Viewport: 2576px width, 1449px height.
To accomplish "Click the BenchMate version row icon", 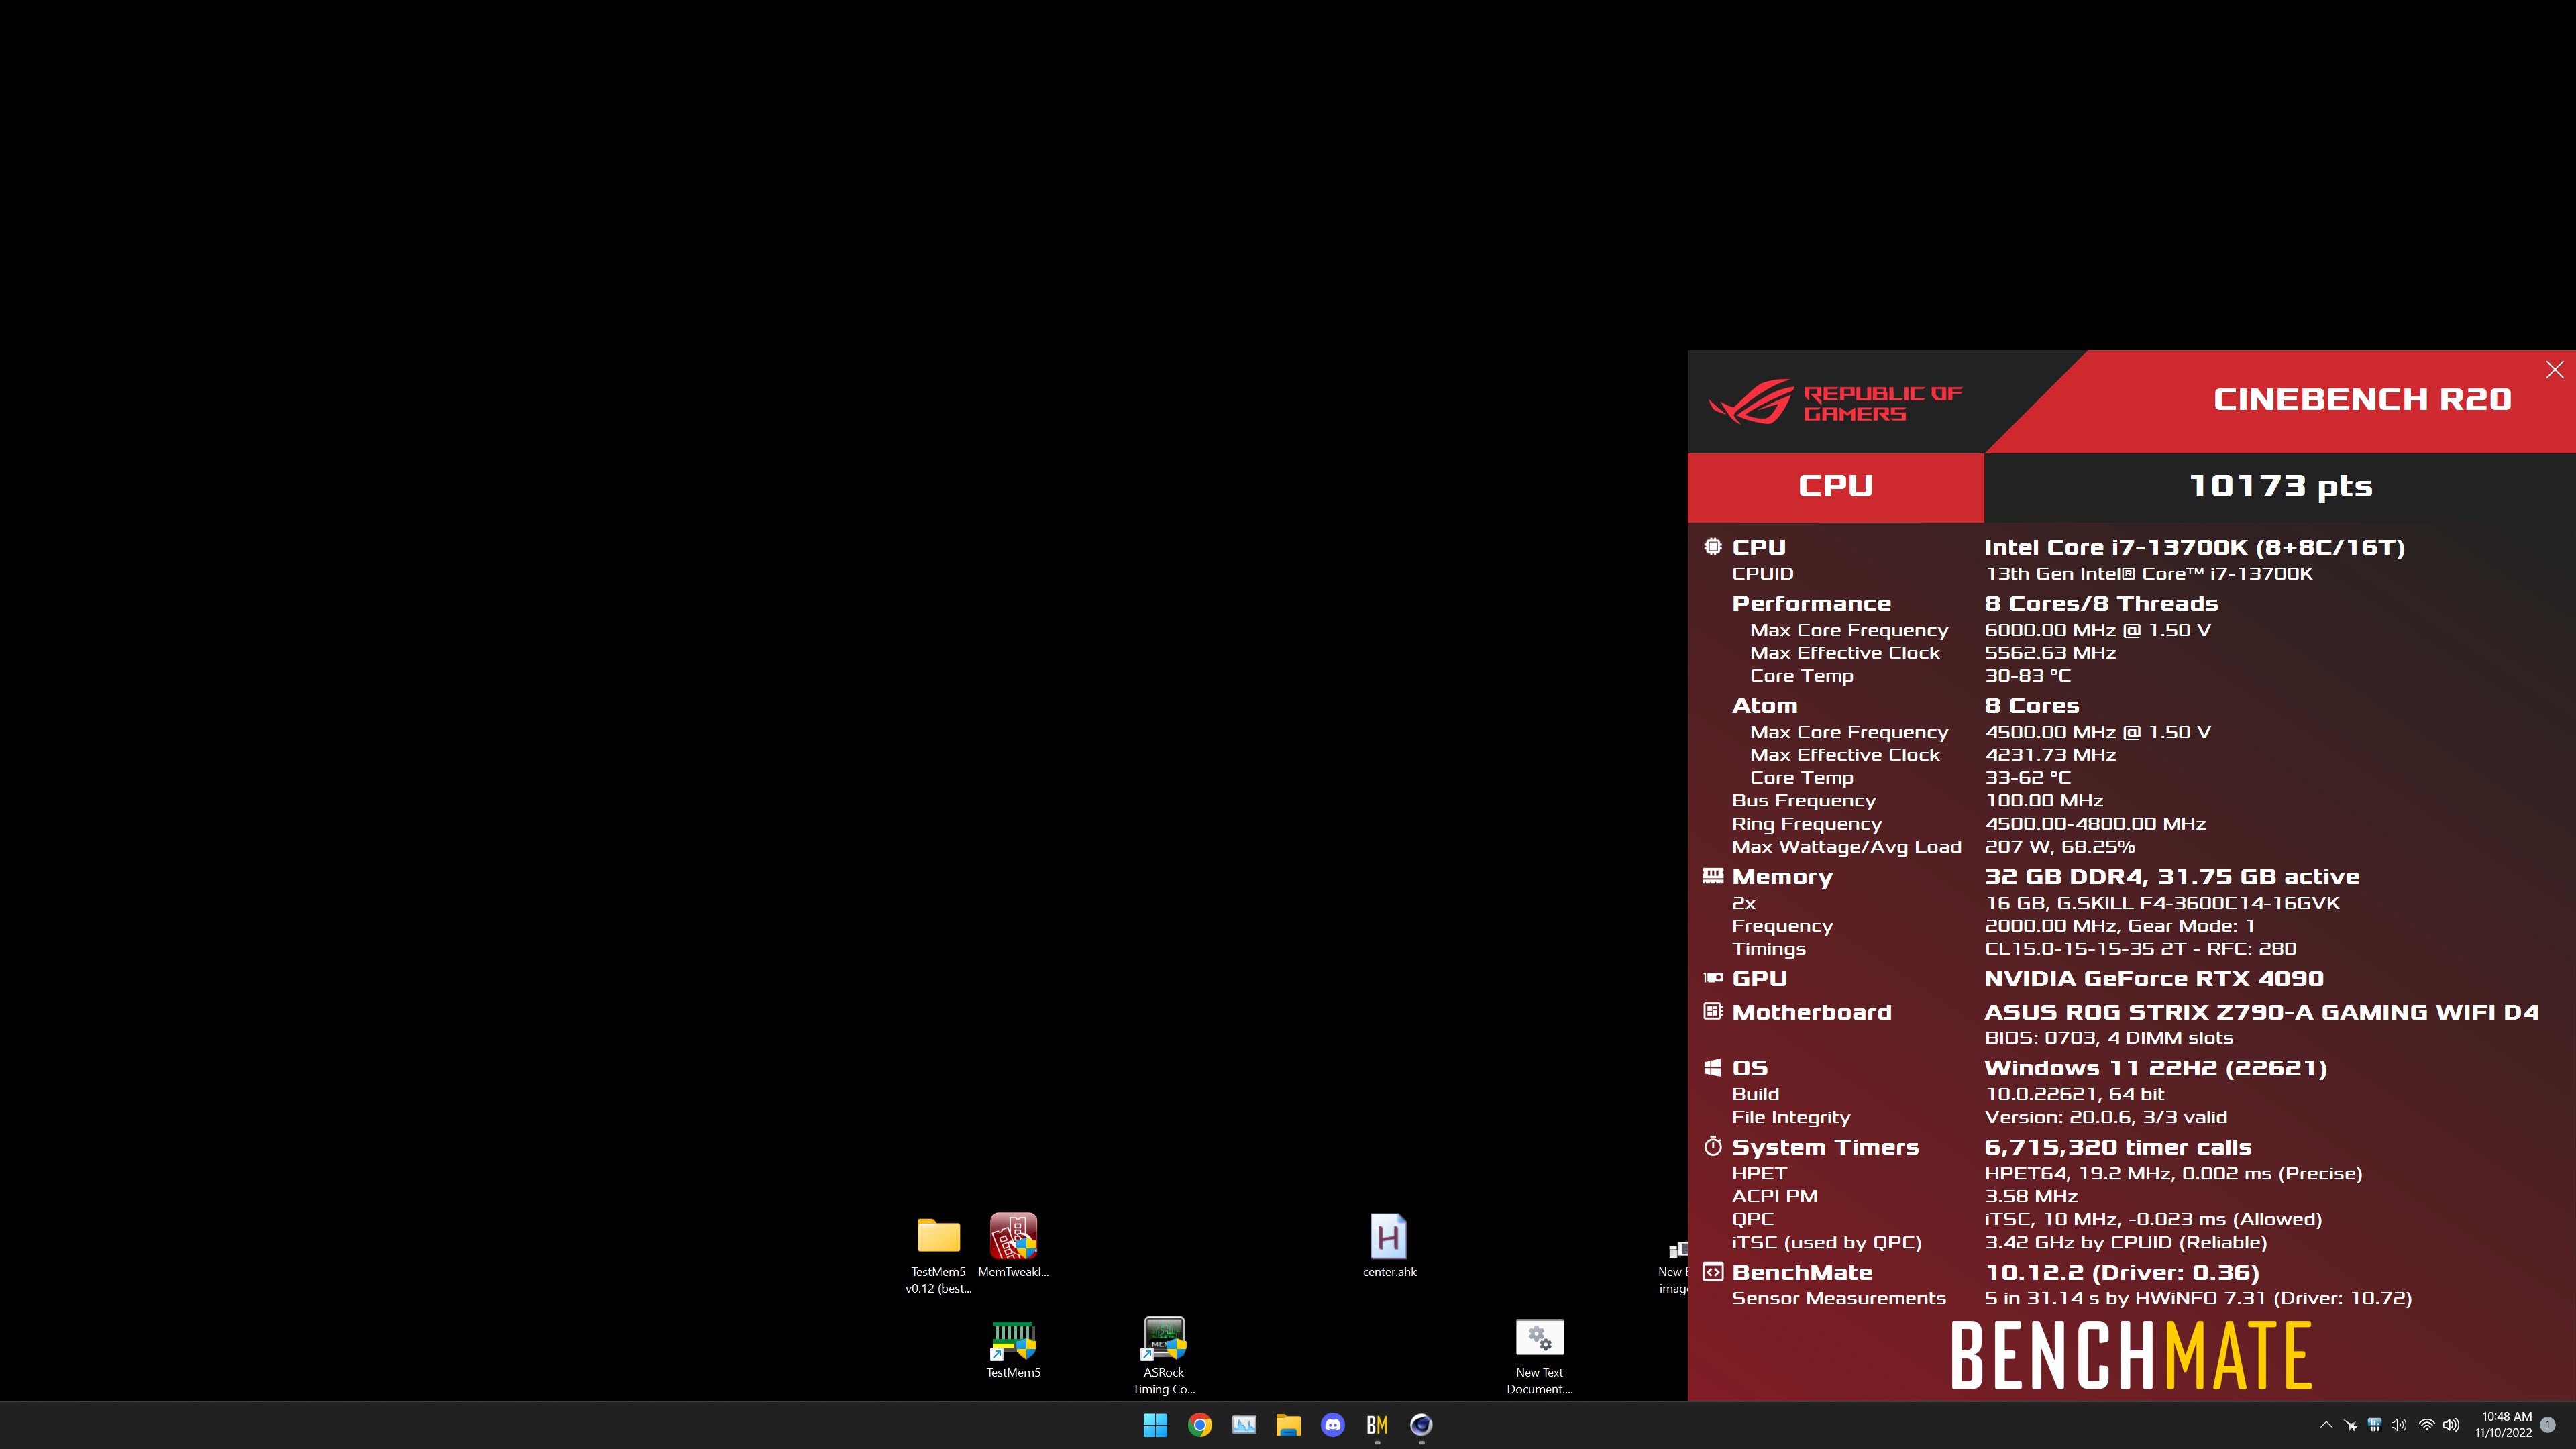I will tap(1713, 1272).
